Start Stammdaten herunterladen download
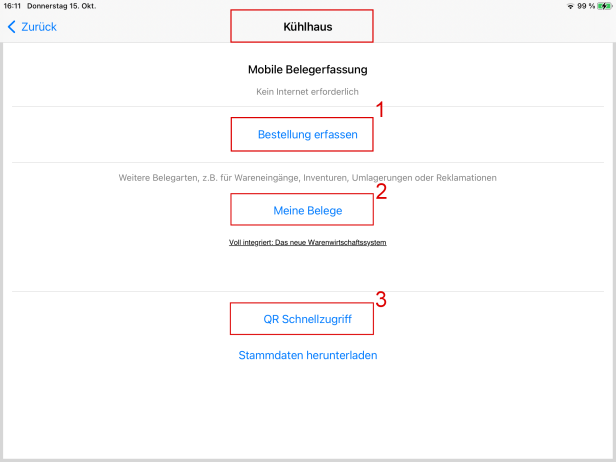 tap(308, 355)
